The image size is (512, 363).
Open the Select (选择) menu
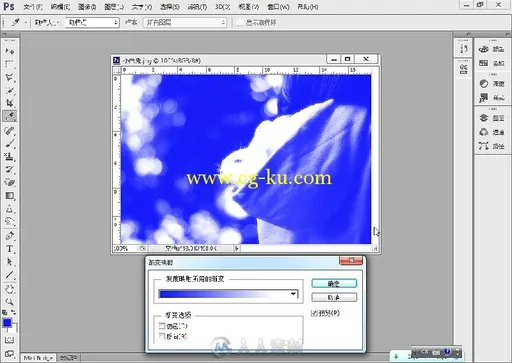(x=170, y=7)
